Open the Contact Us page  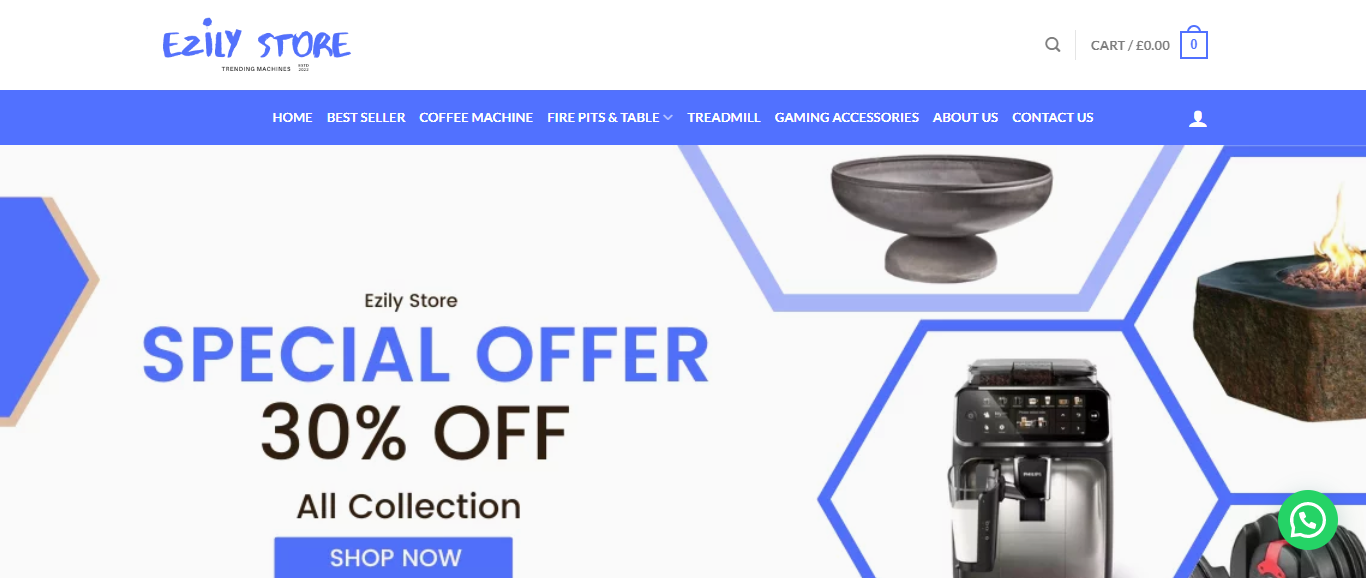[1053, 118]
